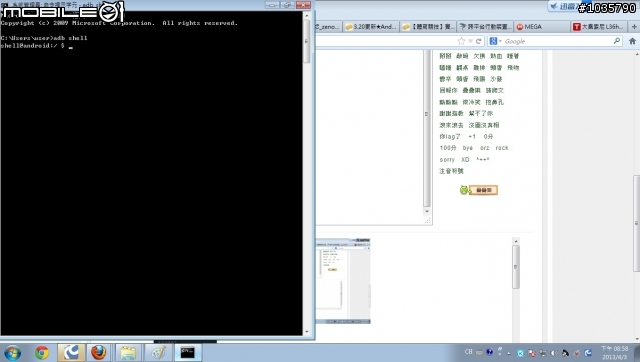Switch to the 3.20更新★And... tab
This screenshot has width=640, height=362.
(371, 27)
